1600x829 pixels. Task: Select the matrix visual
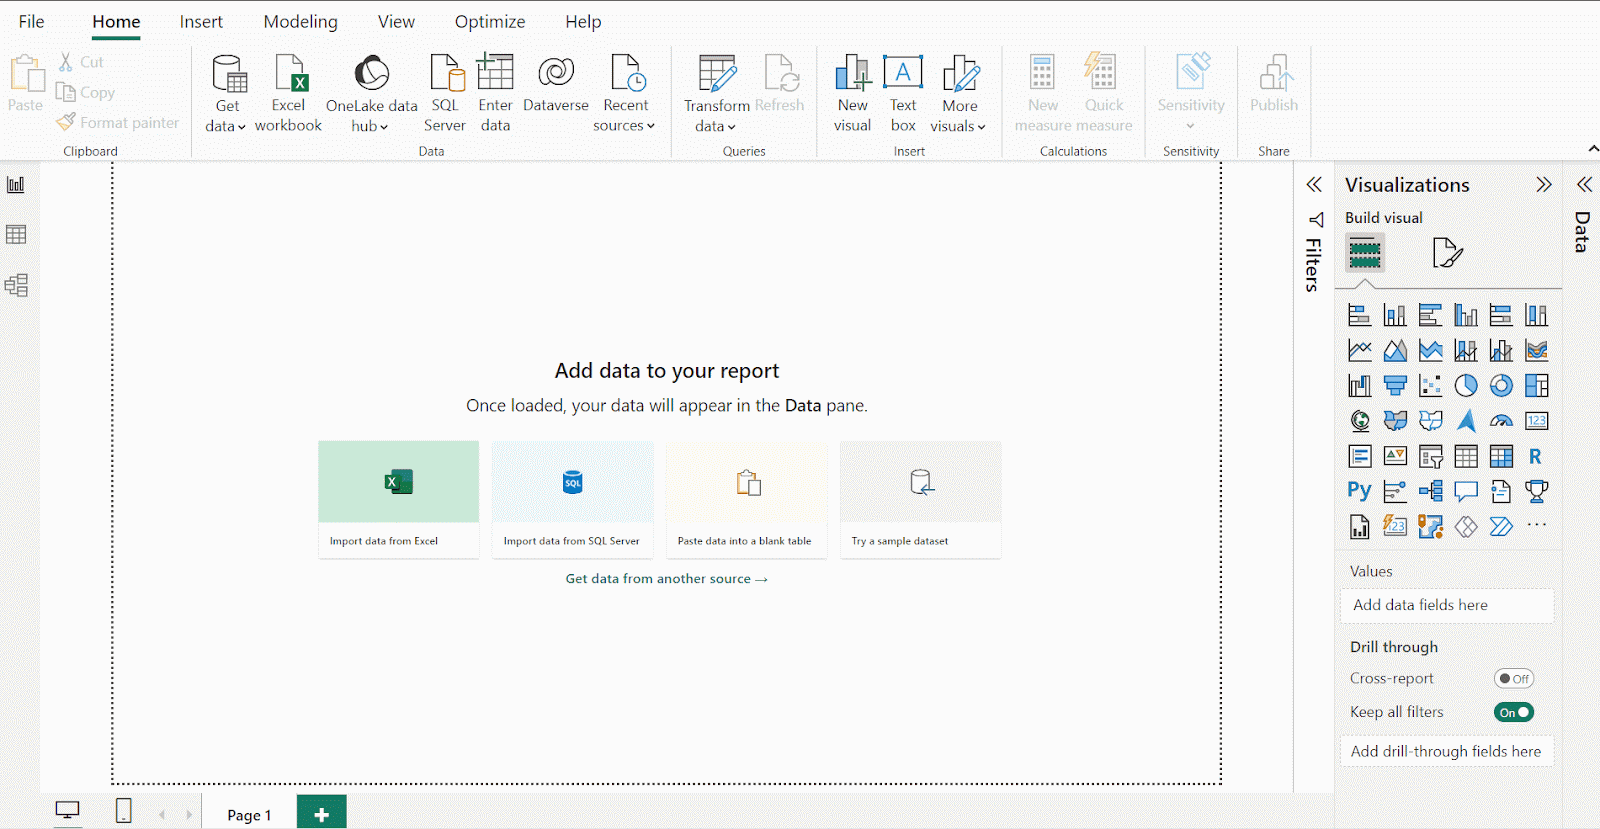(x=1501, y=456)
